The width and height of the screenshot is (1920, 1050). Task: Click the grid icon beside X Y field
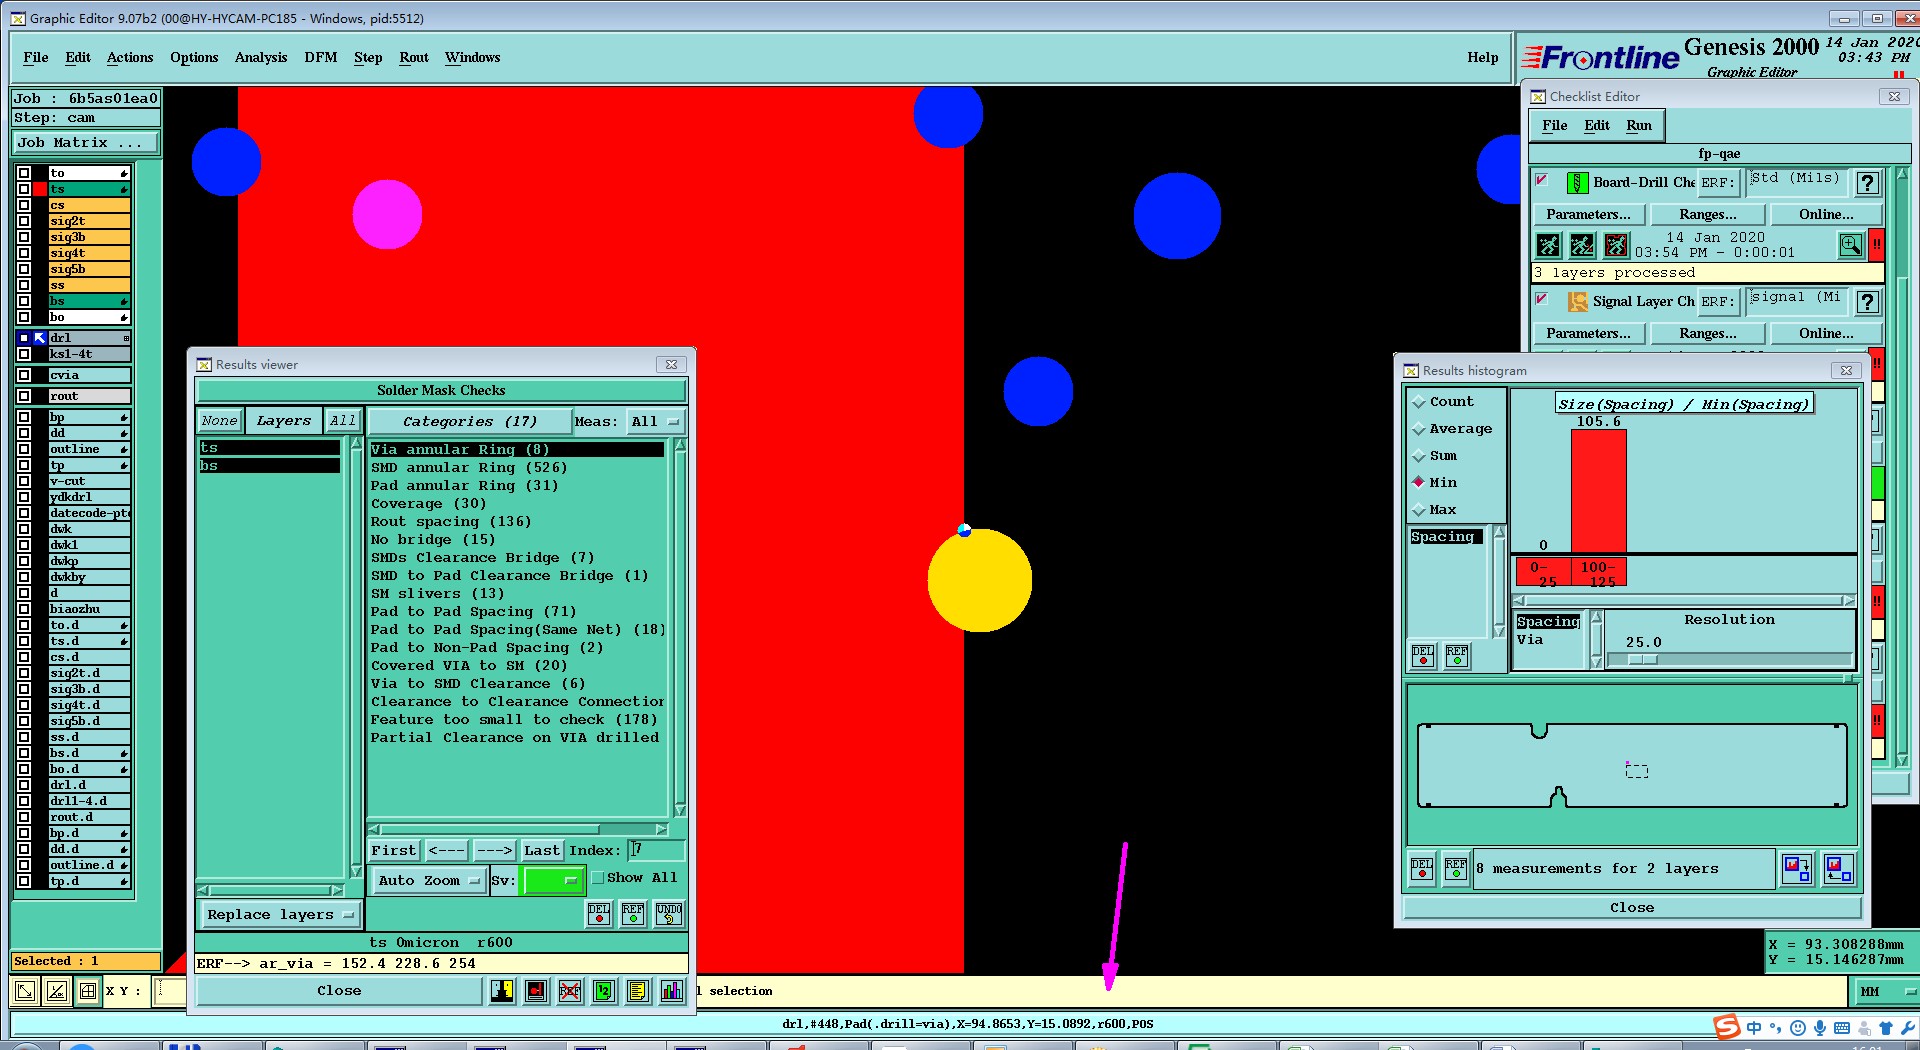point(88,991)
